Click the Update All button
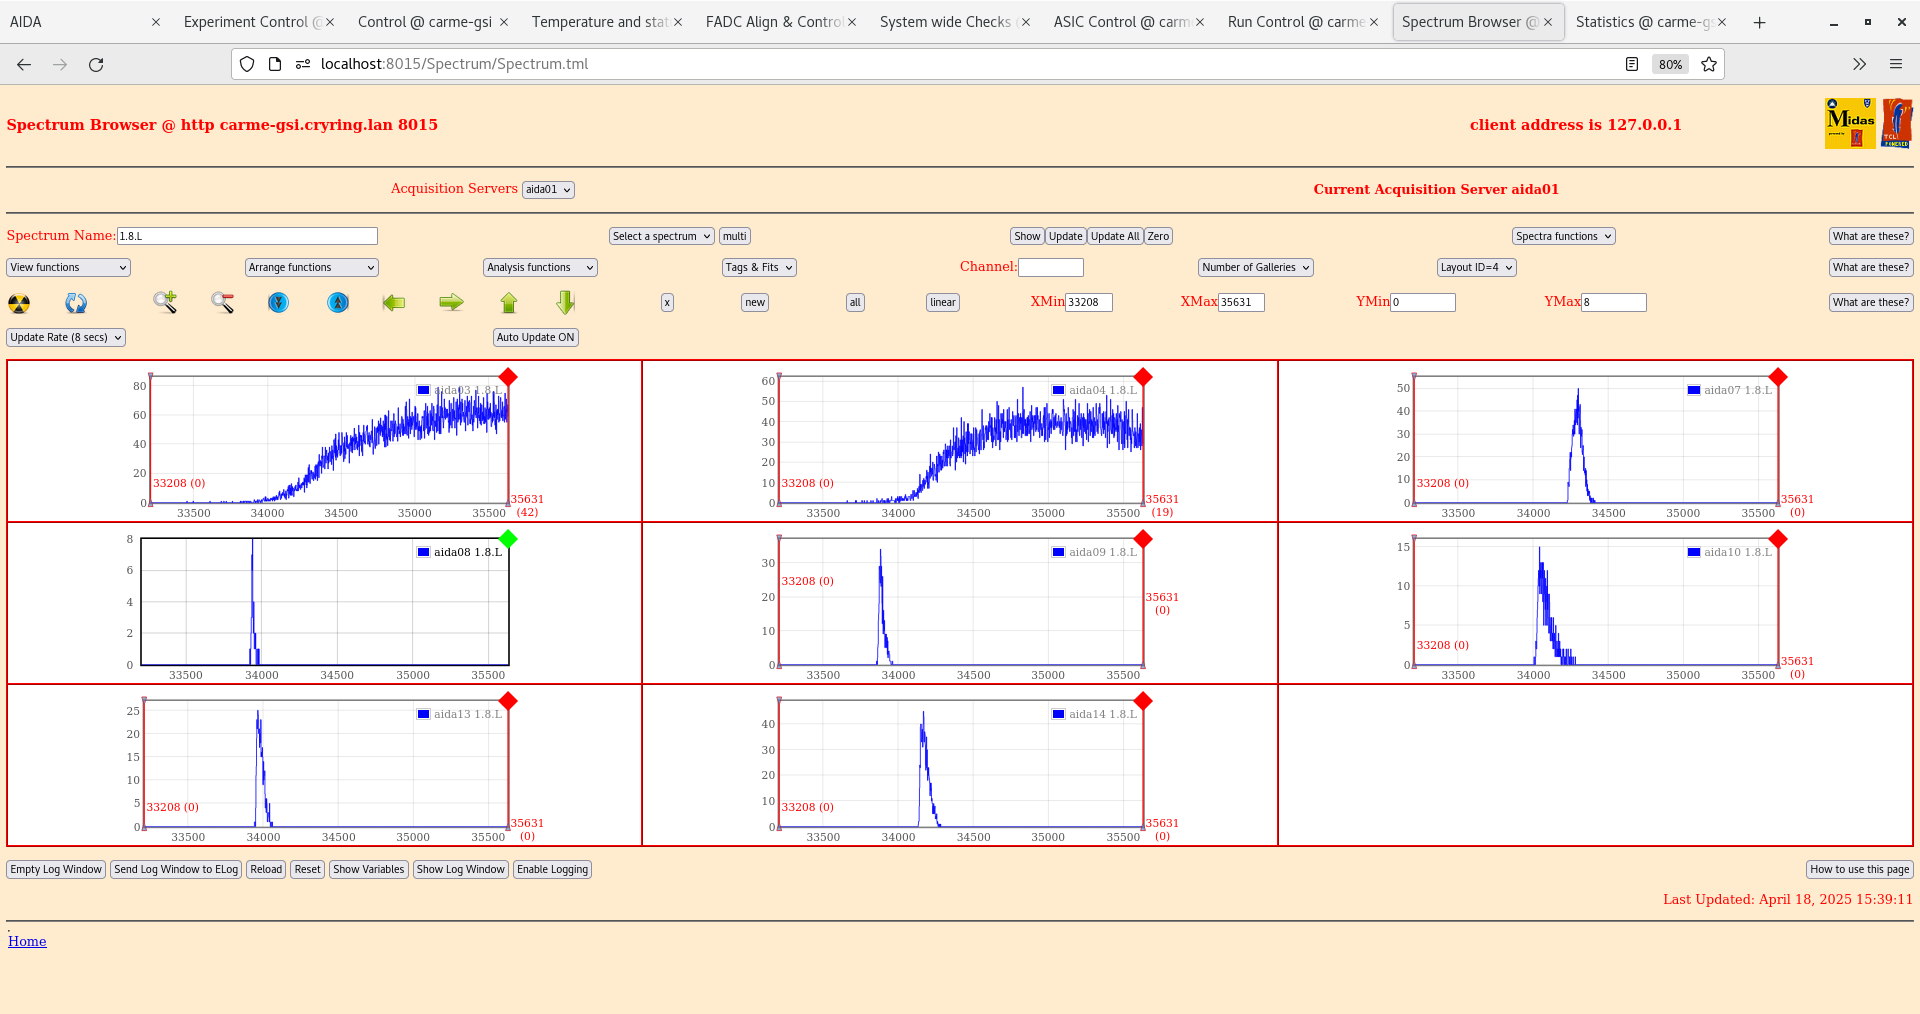This screenshot has width=1920, height=1014. pos(1115,236)
